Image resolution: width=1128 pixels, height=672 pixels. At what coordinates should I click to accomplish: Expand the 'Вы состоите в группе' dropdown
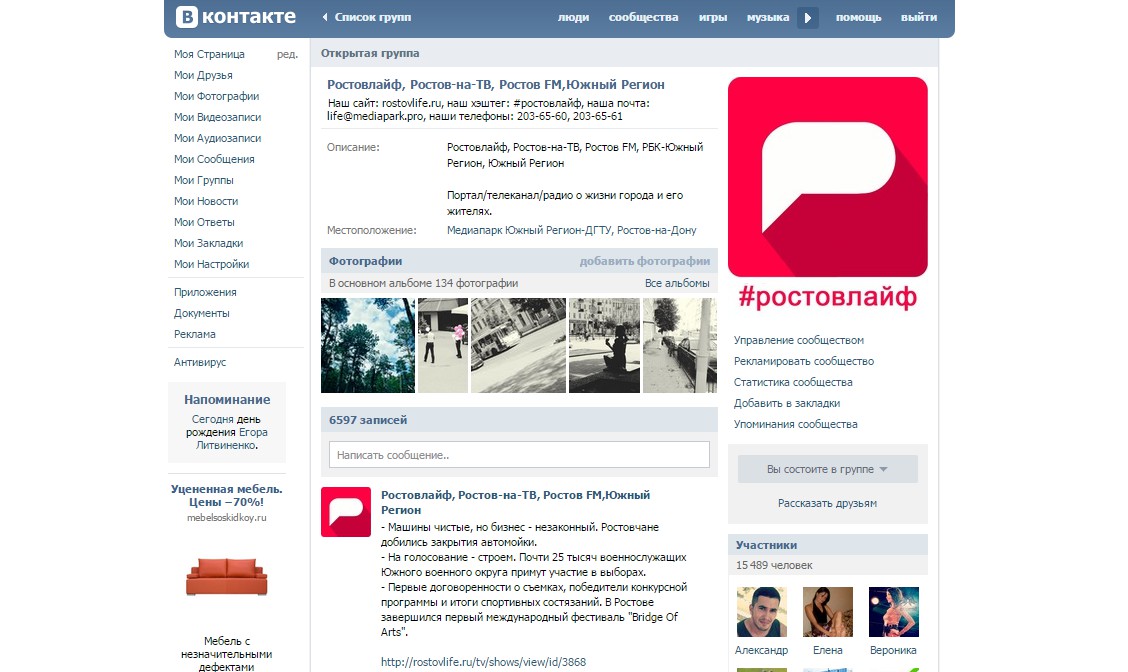pos(827,469)
